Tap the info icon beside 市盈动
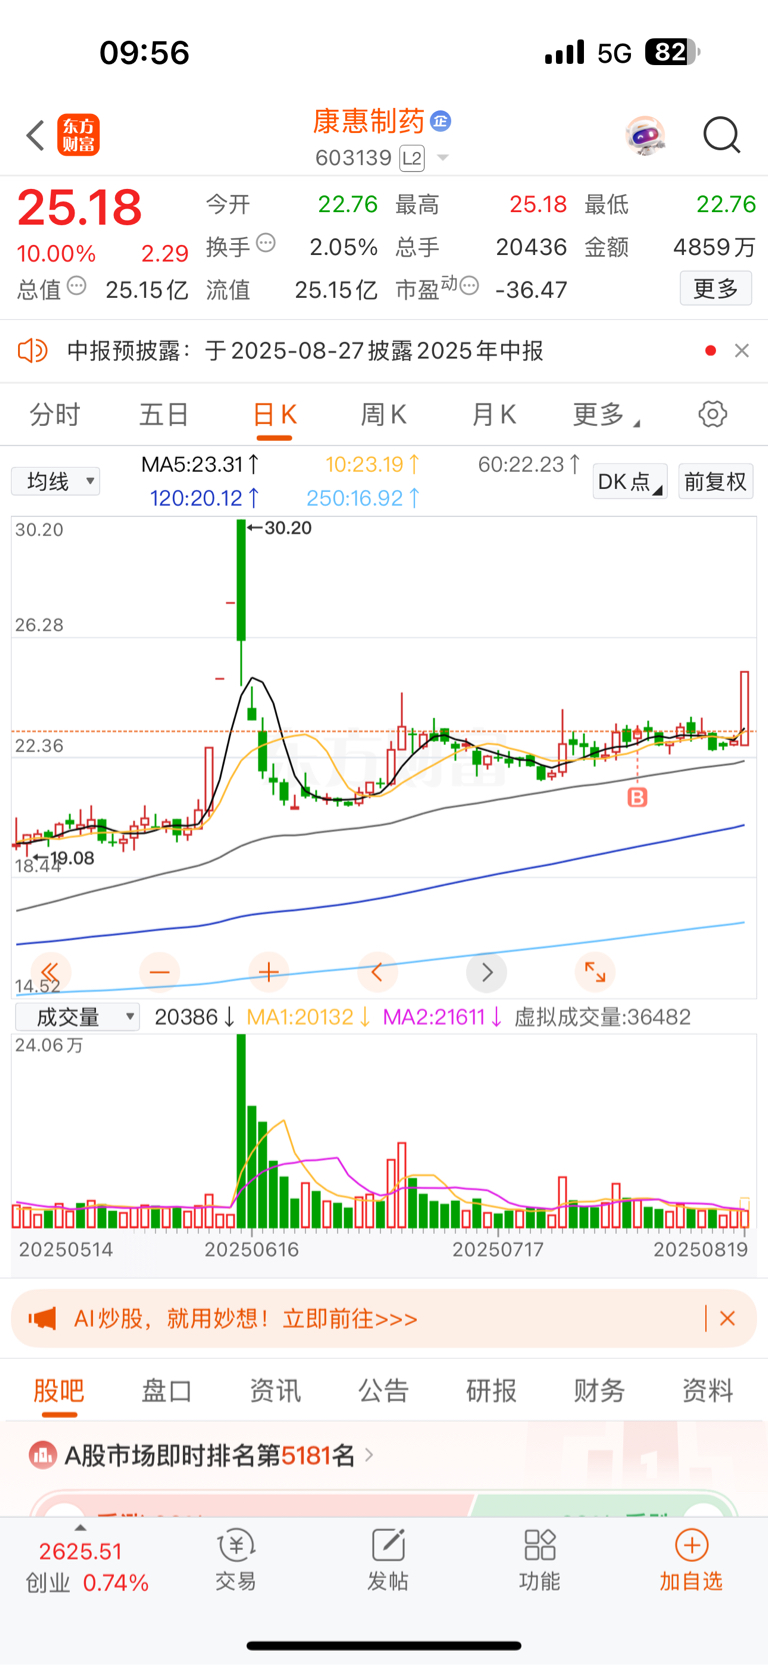768x1665 pixels. click(469, 286)
